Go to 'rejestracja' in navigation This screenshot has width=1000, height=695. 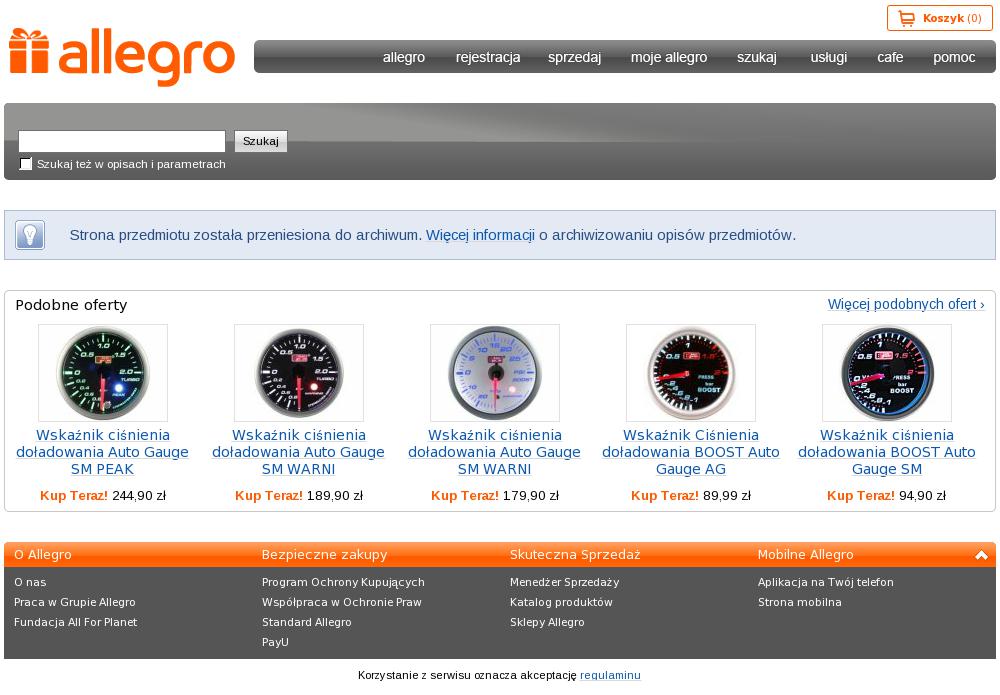click(x=488, y=57)
